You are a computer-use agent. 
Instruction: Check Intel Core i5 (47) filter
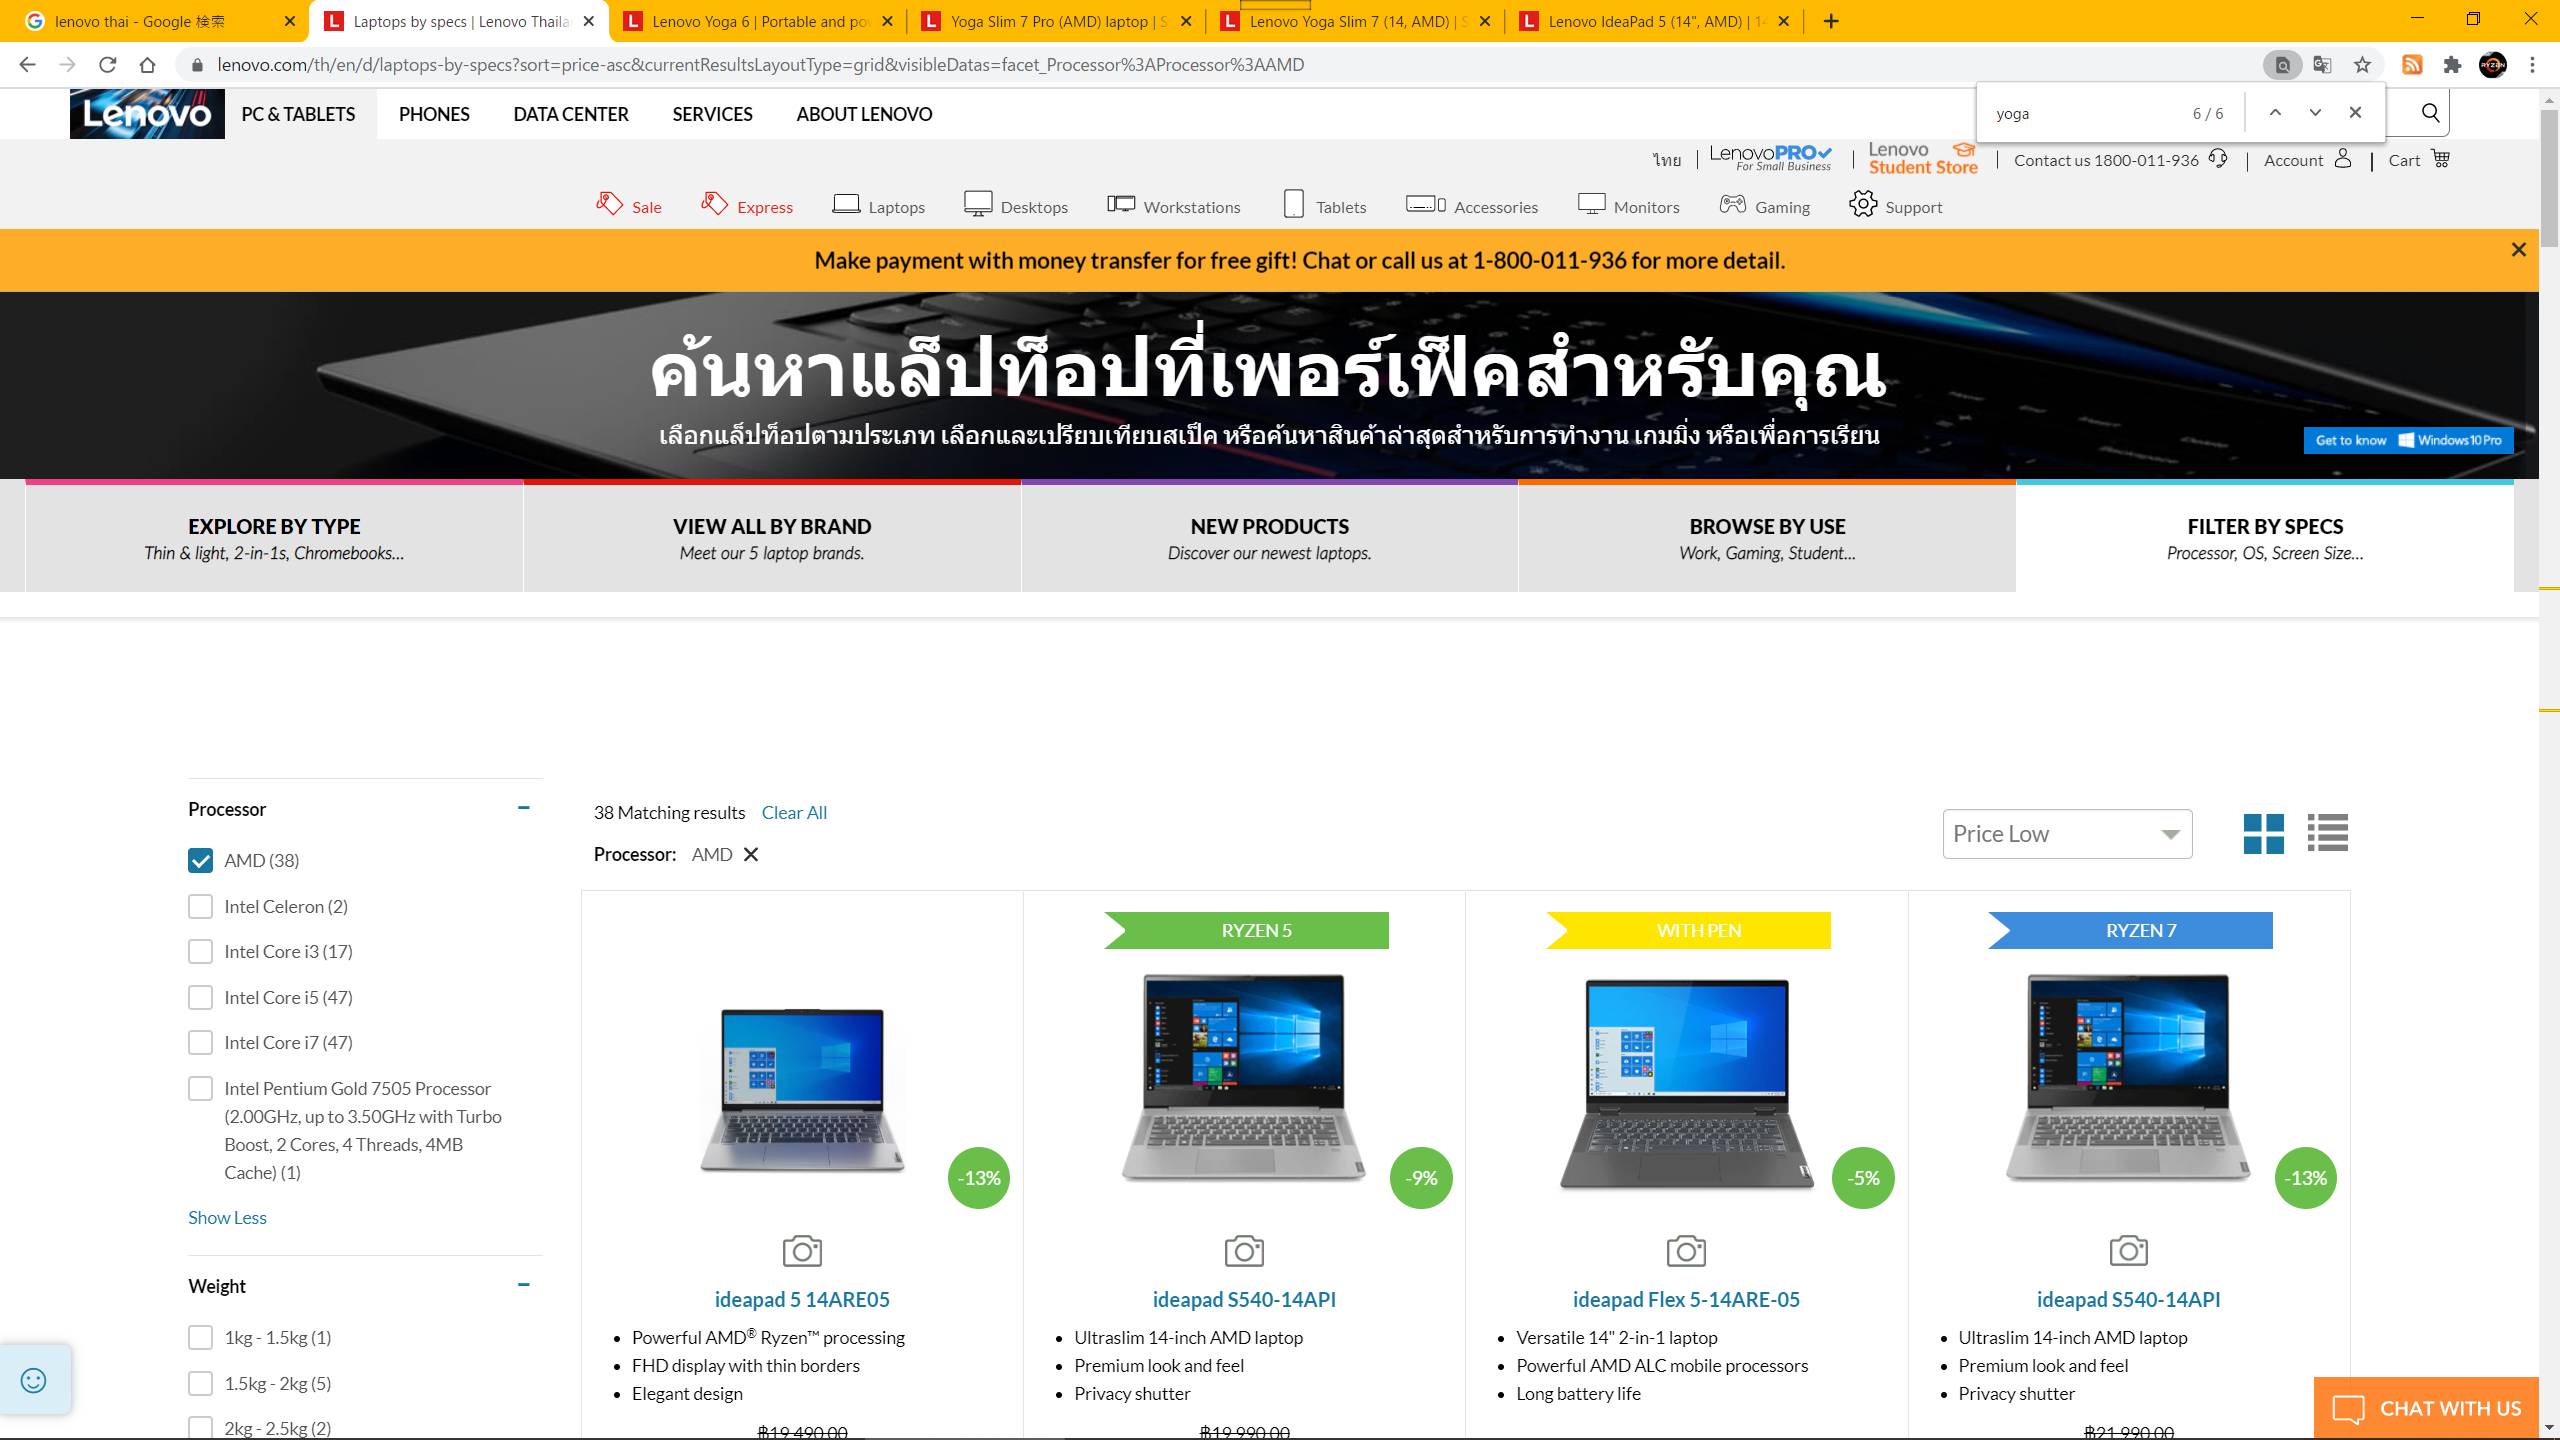200,997
